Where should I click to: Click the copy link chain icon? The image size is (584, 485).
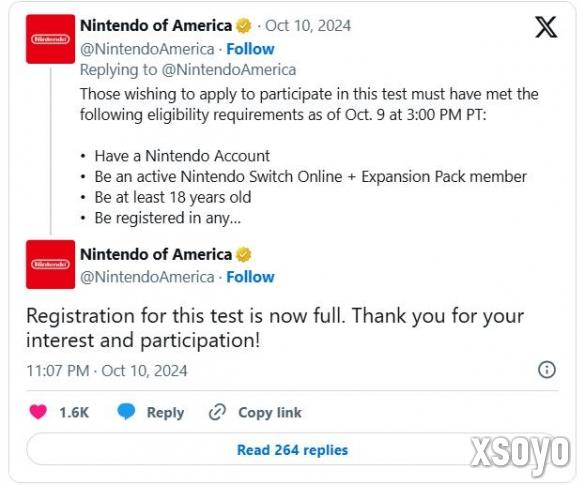coord(218,412)
